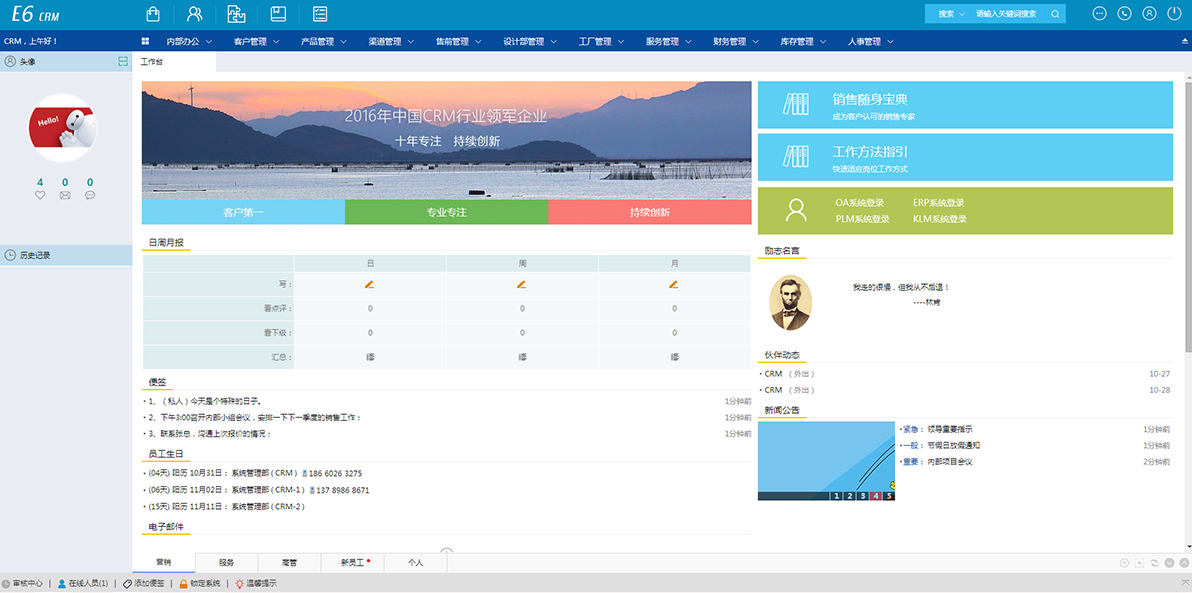Viewport: 1192px width, 593px height.
Task: Open the 搜索 type dropdown
Action: (x=950, y=14)
